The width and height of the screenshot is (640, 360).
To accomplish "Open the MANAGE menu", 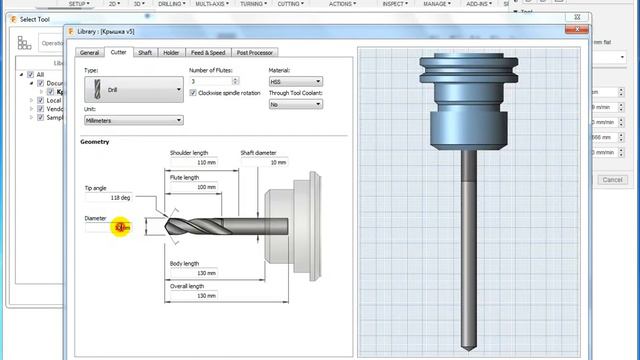I will [x=437, y=4].
